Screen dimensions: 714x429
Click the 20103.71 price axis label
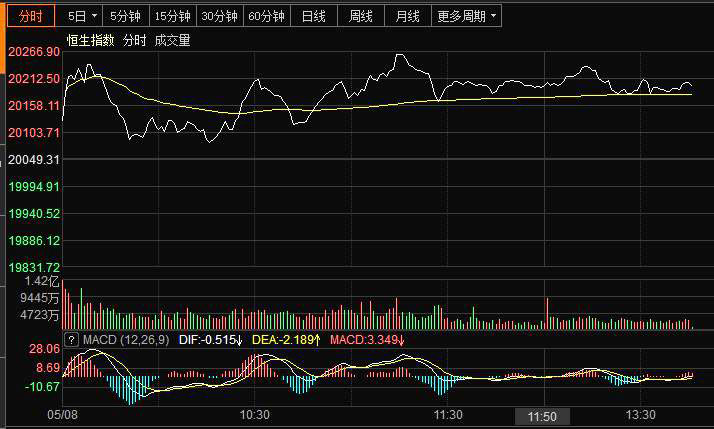click(x=34, y=133)
